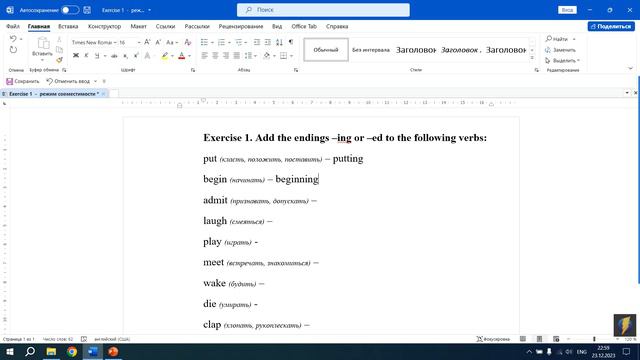This screenshot has height=360, width=640.
Task: Open the font size dropdown
Action: tap(139, 42)
